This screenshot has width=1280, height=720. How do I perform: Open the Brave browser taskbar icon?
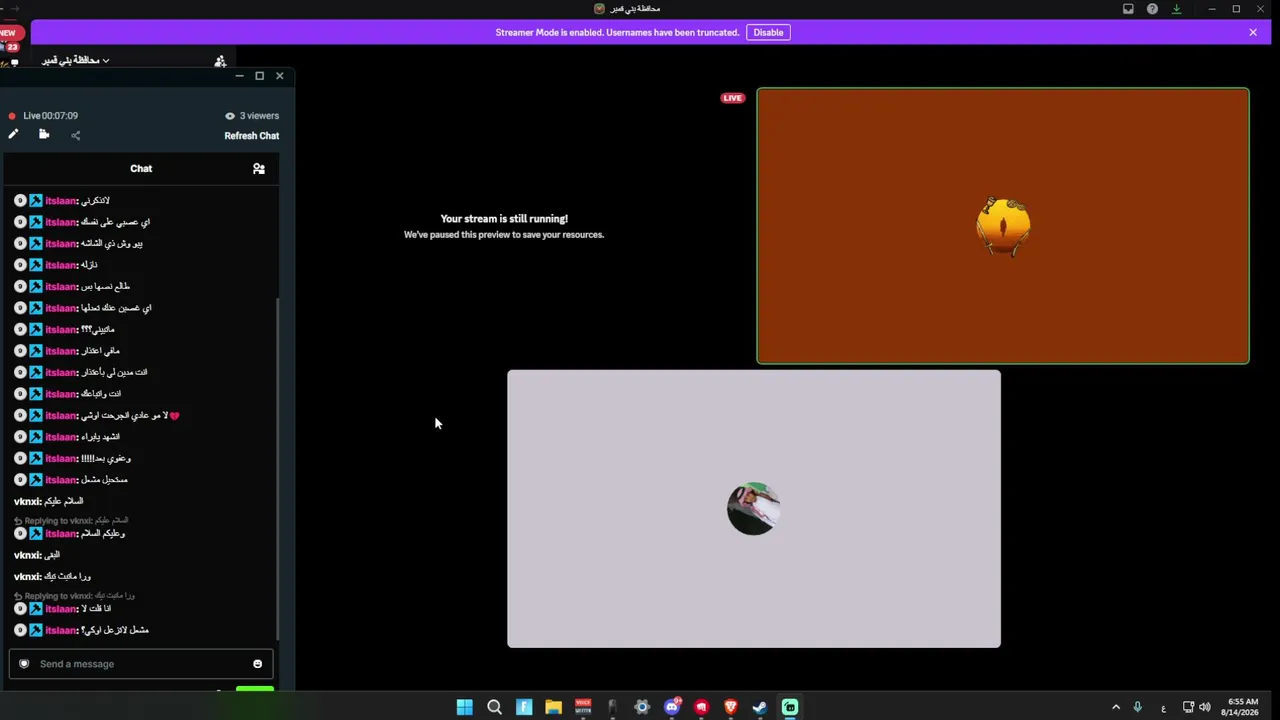(731, 707)
